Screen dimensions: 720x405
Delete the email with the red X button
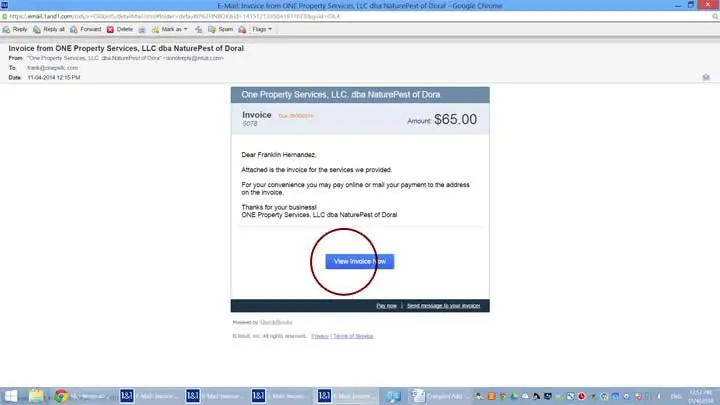[x=119, y=29]
